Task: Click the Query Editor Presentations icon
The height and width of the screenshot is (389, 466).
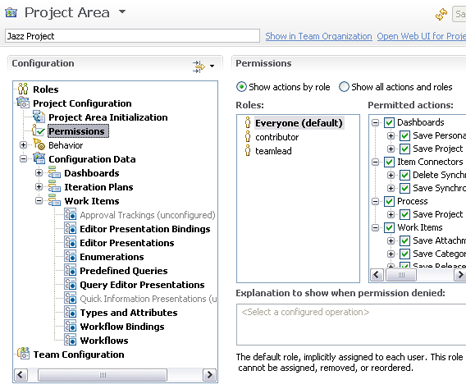Action: 70,285
